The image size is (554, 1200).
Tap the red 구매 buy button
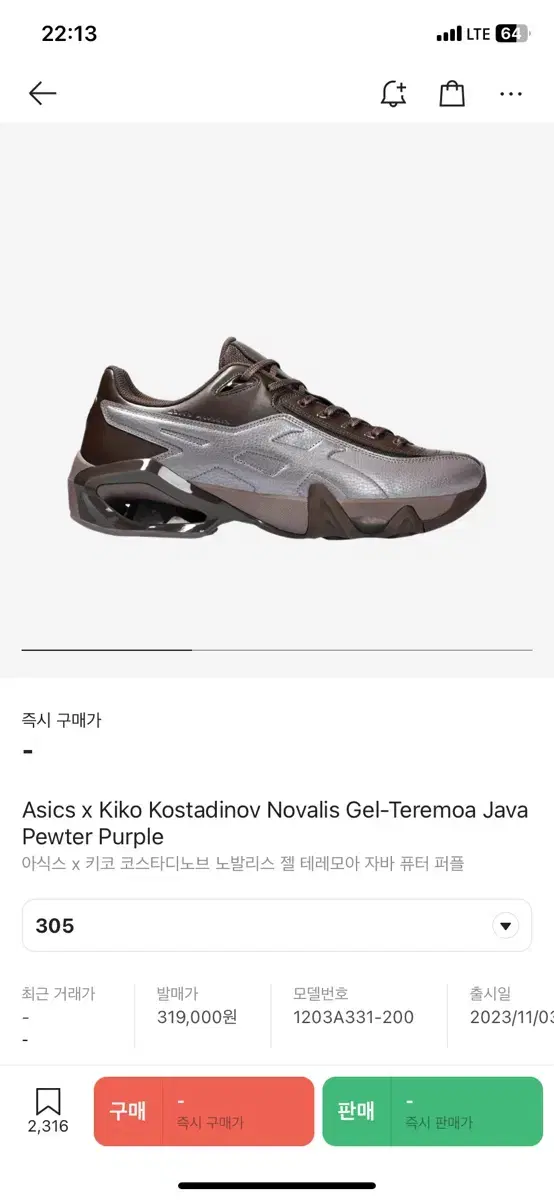(x=204, y=1111)
